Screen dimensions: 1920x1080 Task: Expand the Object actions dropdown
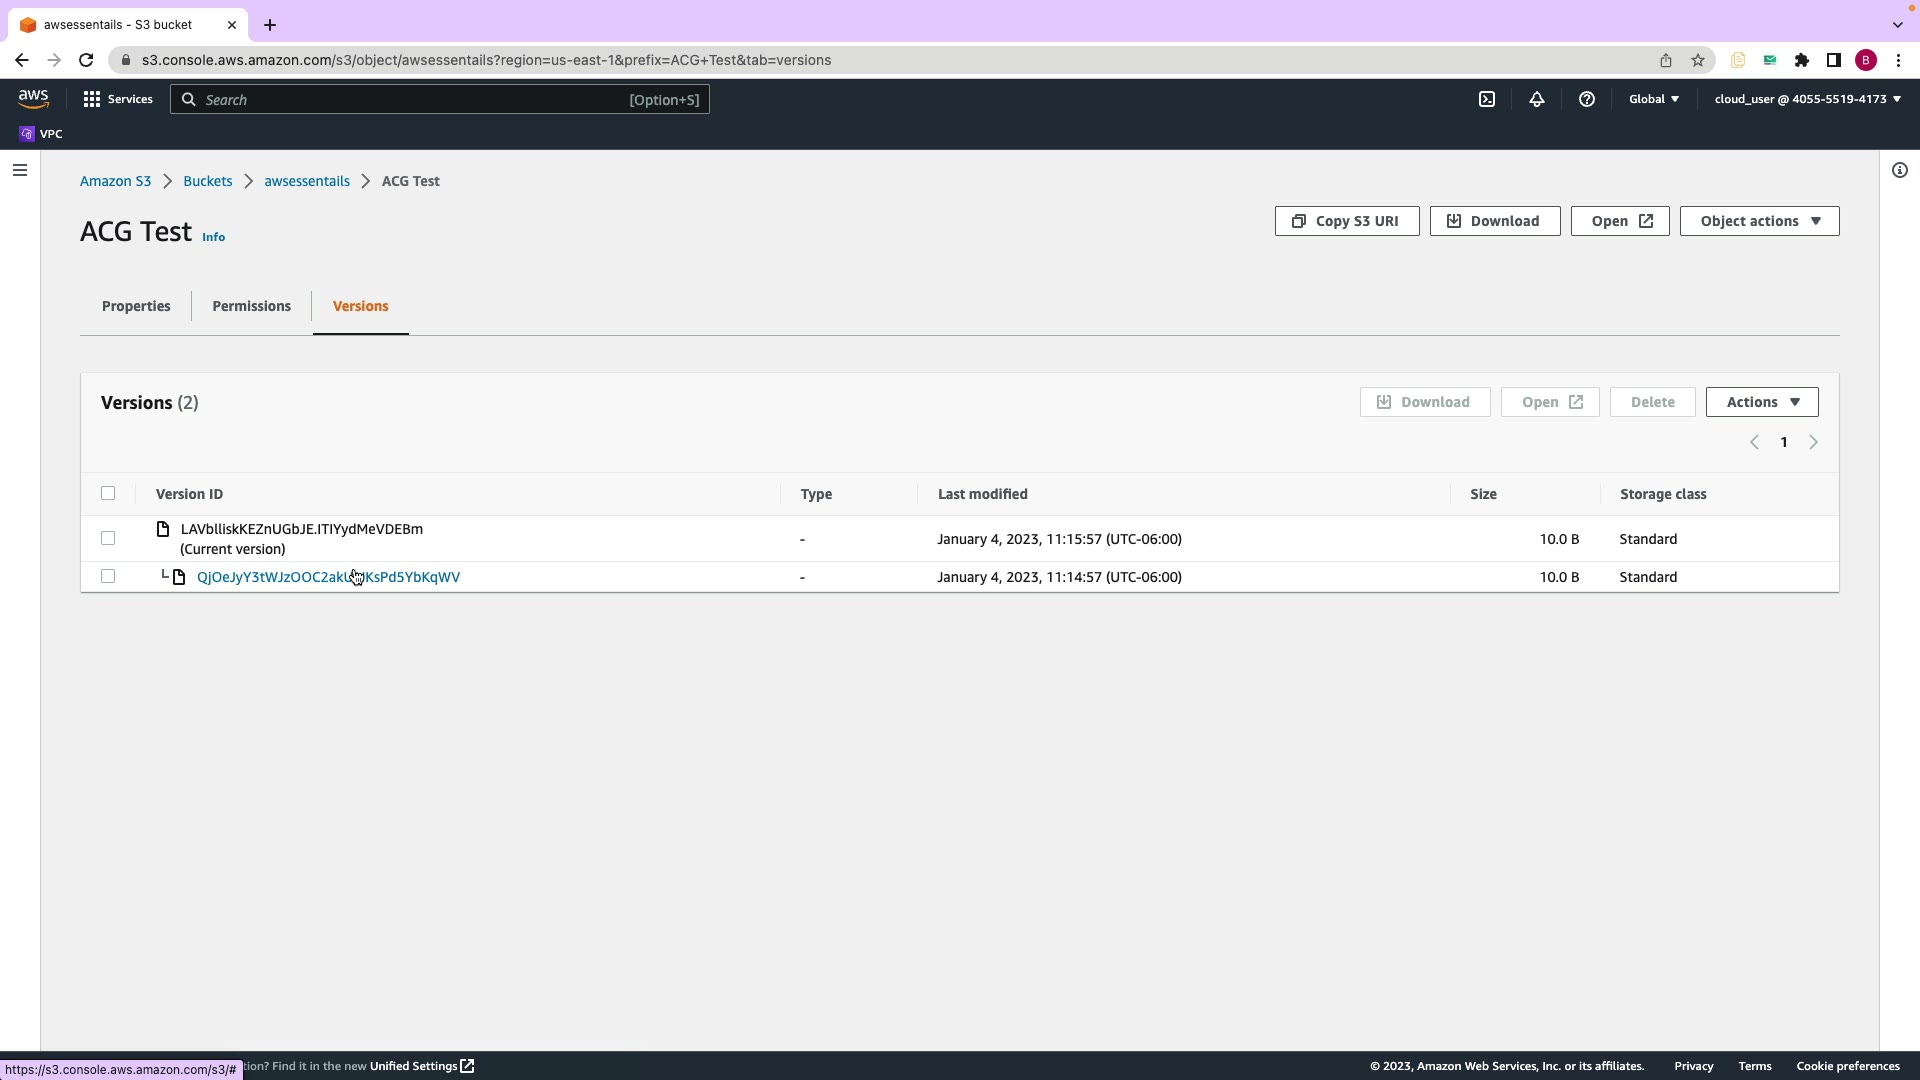tap(1759, 221)
